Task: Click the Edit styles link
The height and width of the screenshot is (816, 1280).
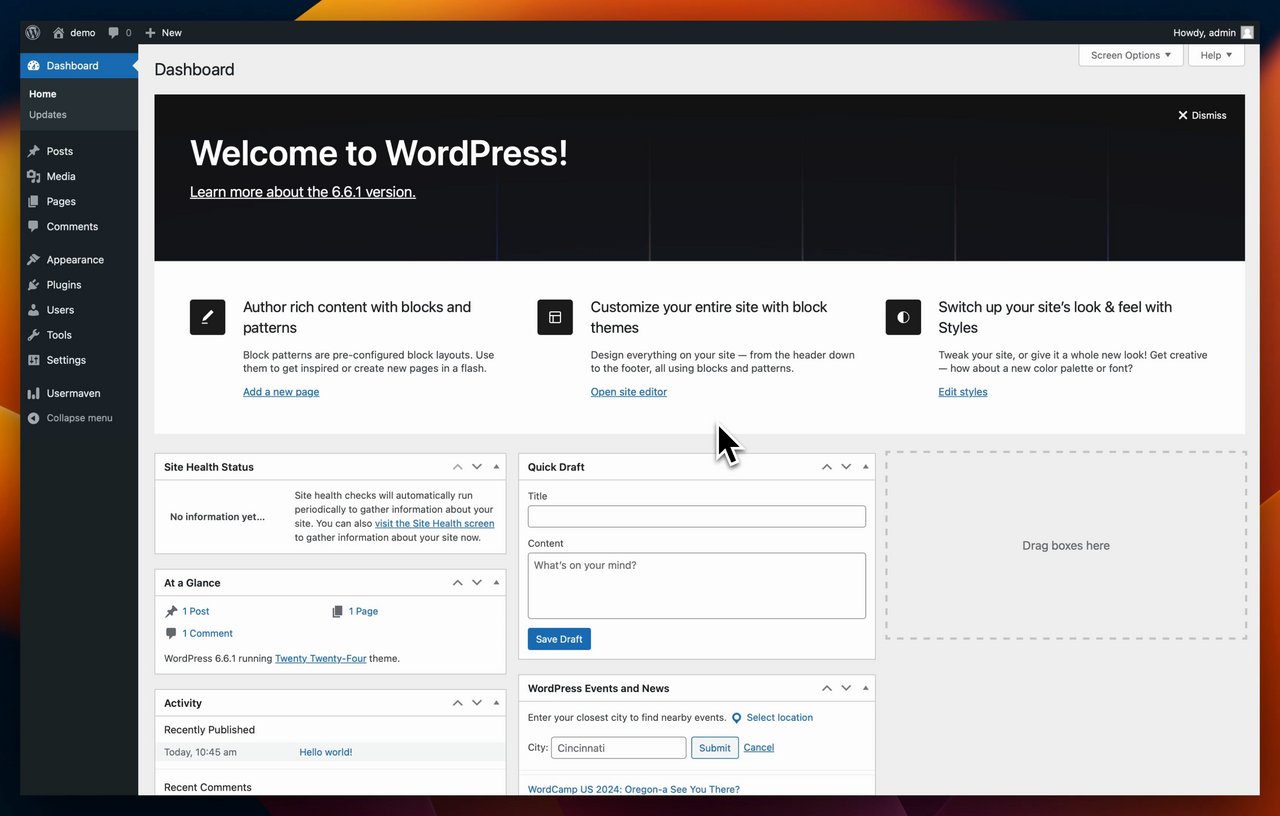Action: click(x=963, y=392)
